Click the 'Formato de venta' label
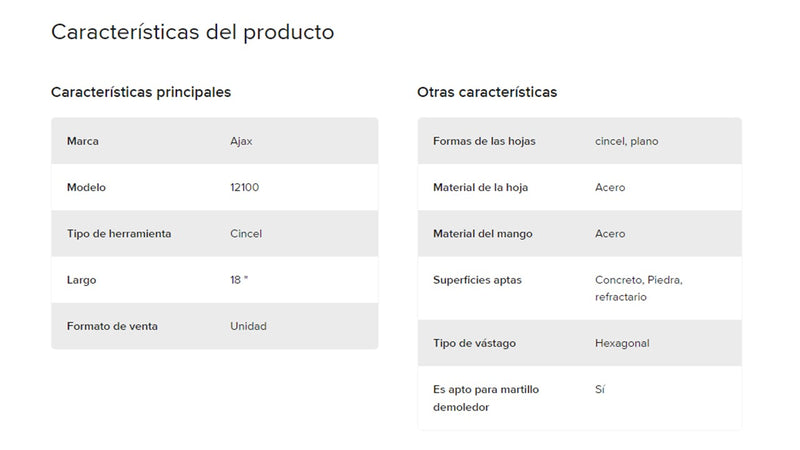Image resolution: width=800 pixels, height=450 pixels. [112, 326]
